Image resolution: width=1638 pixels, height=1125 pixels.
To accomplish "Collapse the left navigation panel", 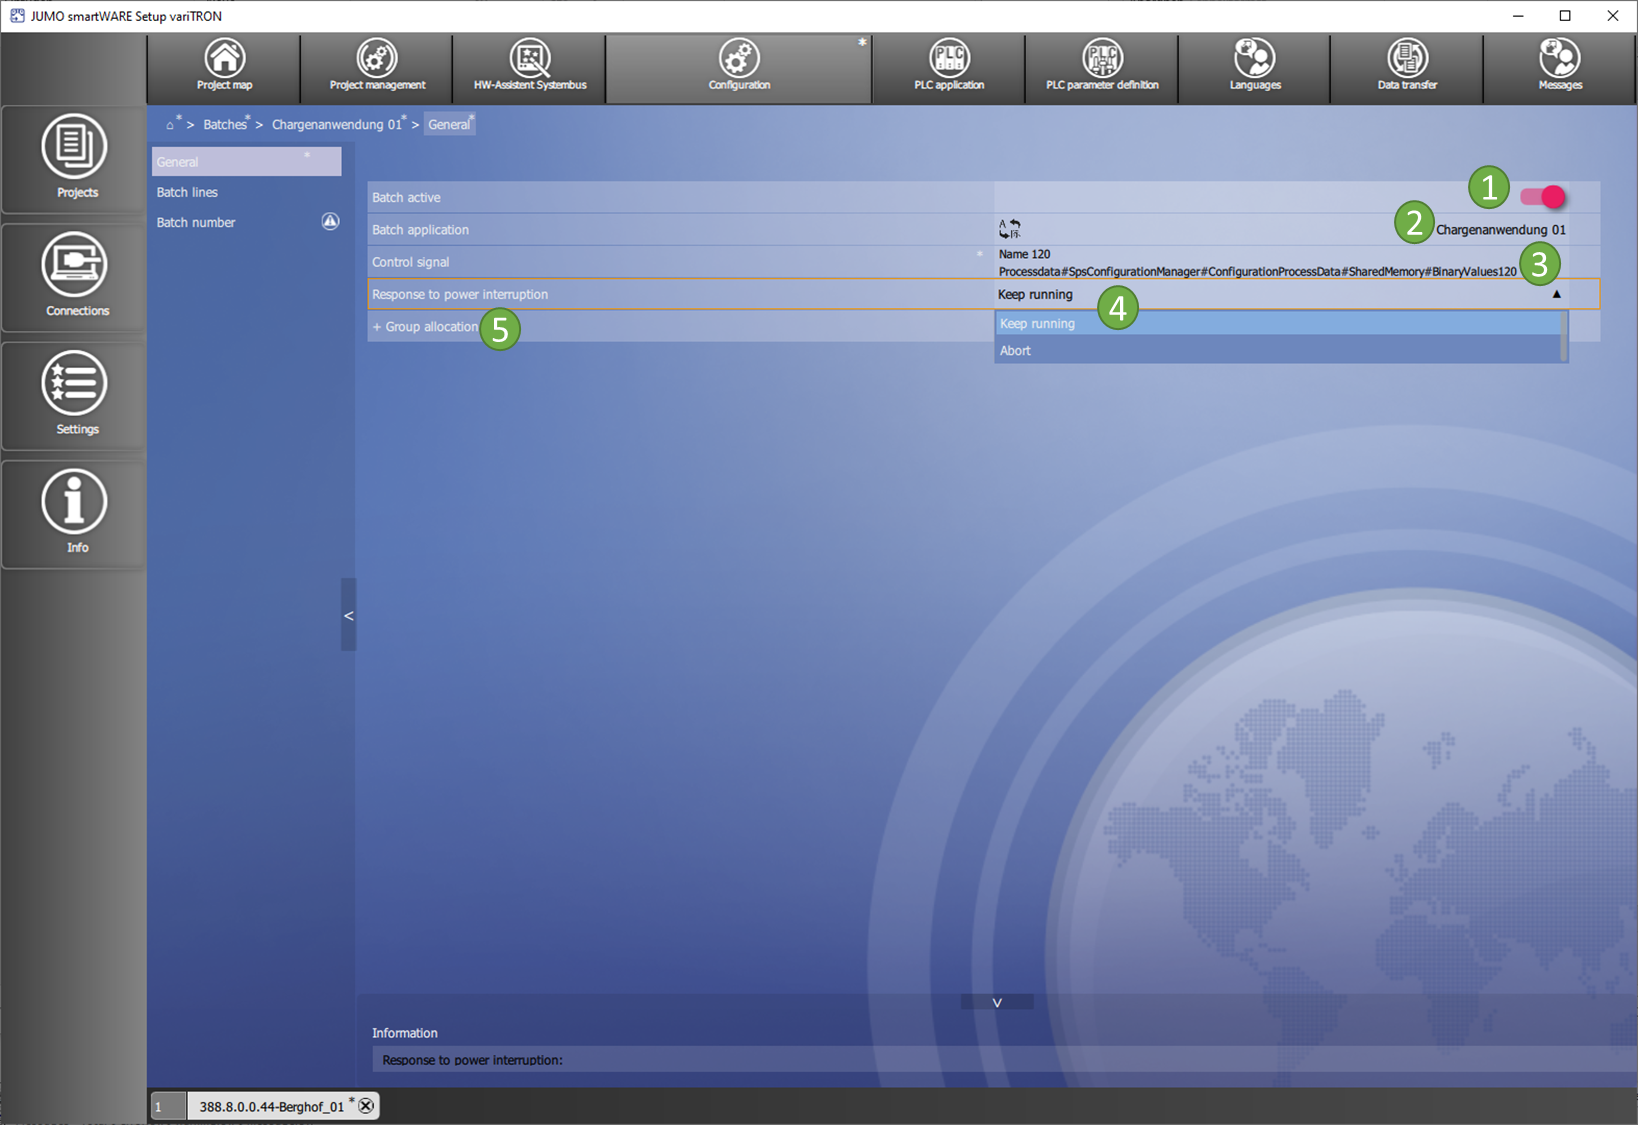I will pyautogui.click(x=348, y=615).
